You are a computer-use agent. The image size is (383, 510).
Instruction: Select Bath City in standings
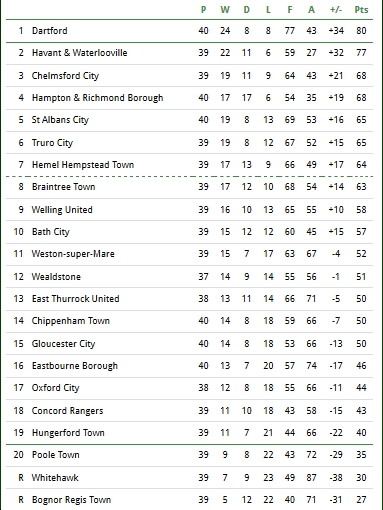pos(51,232)
